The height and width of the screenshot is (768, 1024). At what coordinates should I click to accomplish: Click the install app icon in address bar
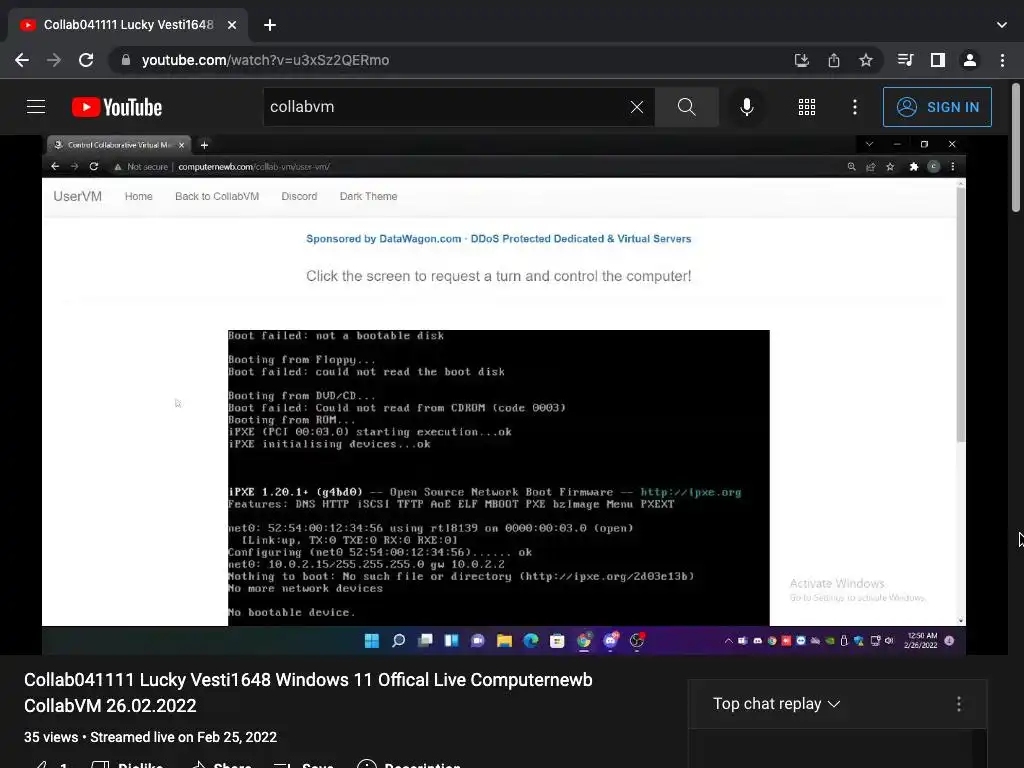tap(801, 60)
